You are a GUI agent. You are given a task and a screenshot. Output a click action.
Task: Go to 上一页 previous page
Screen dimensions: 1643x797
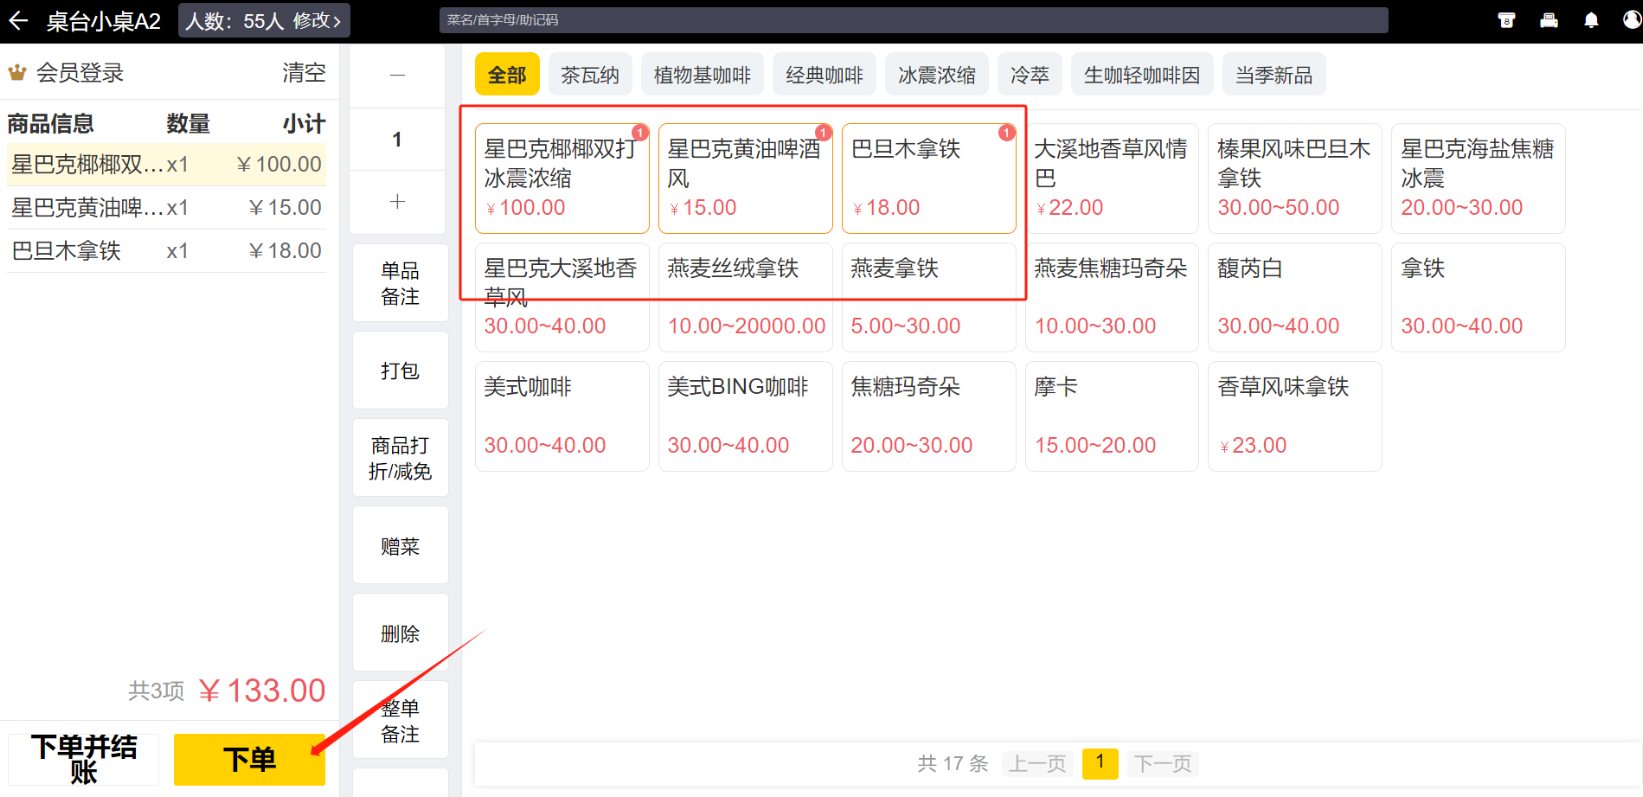pyautogui.click(x=1037, y=764)
